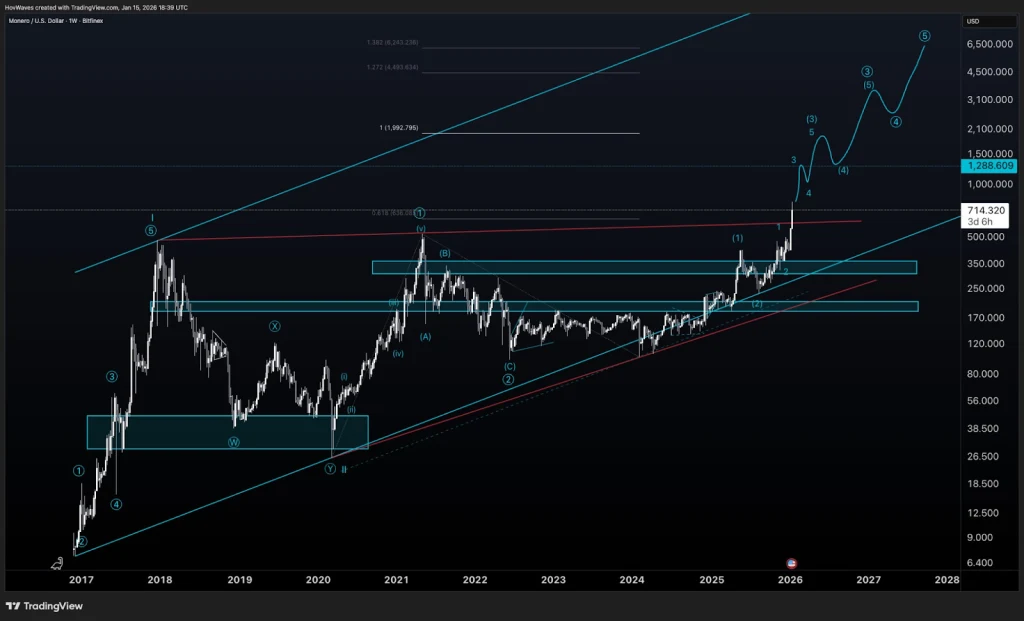Screen dimensions: 1024x621
Task: Select the circled W wave label
Action: (x=234, y=442)
